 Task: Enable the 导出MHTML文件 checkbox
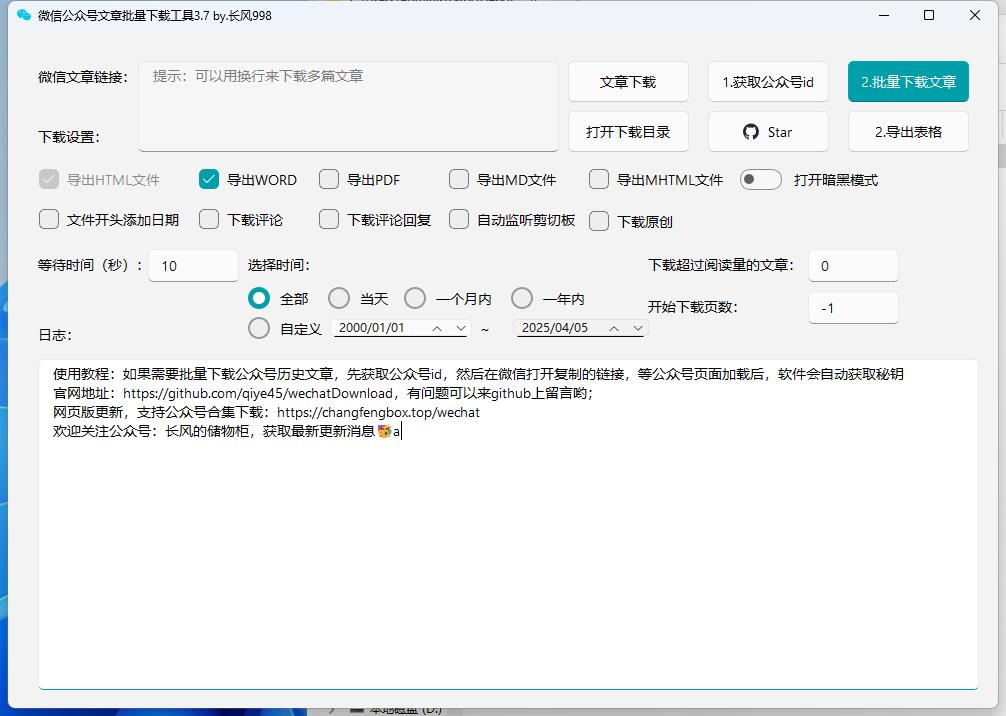[x=599, y=180]
